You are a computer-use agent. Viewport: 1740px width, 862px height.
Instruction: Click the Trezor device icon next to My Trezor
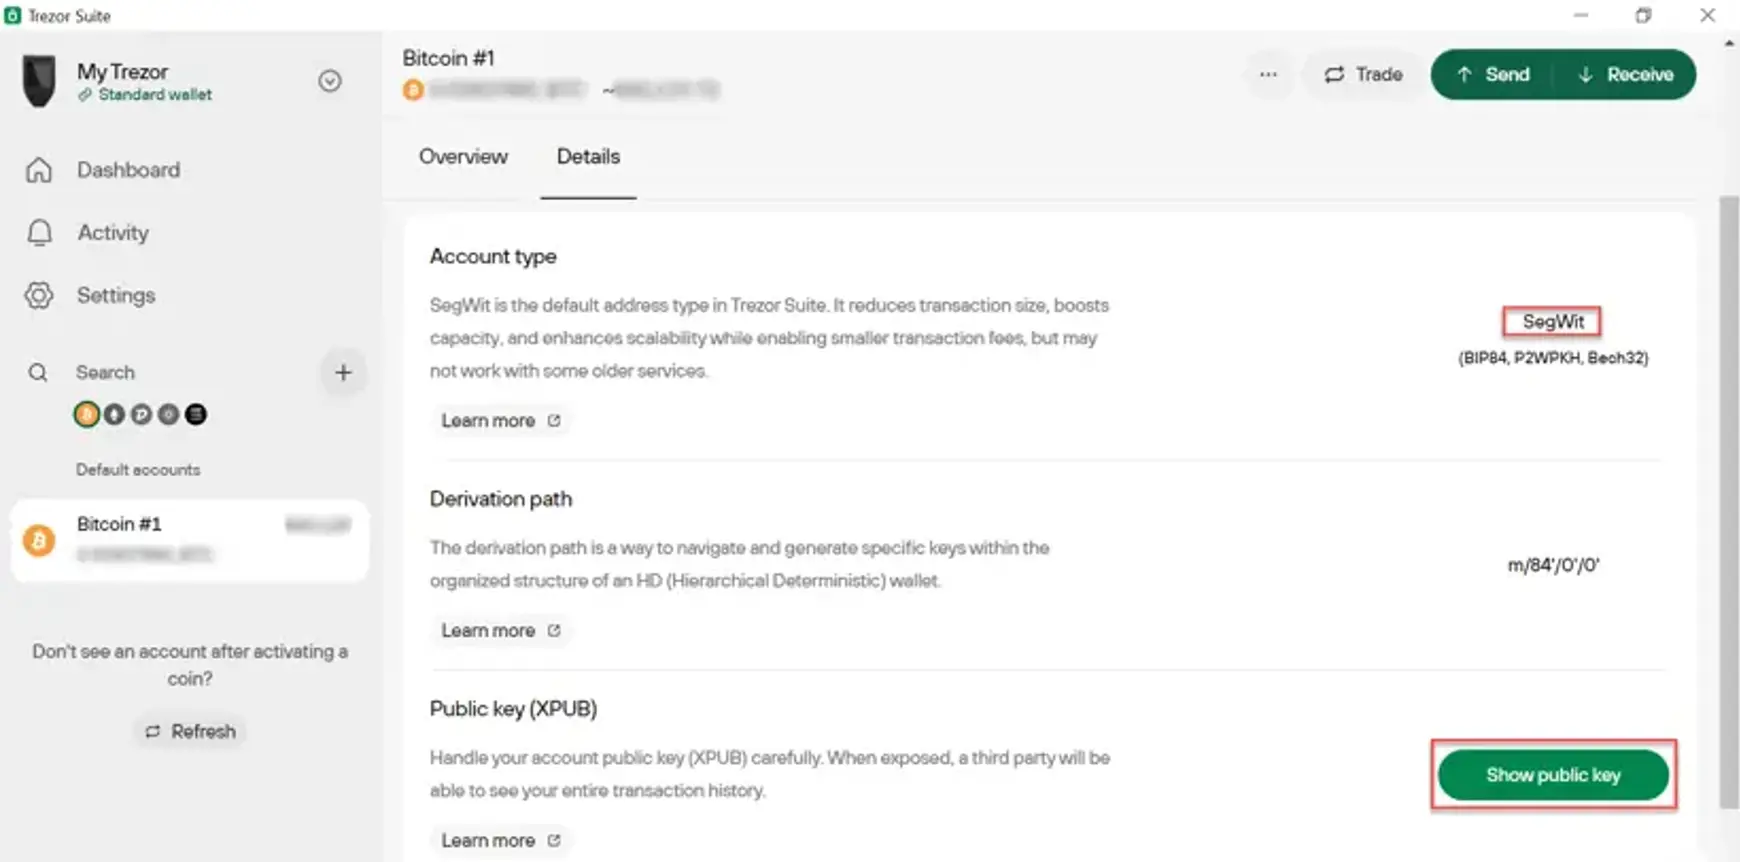[37, 81]
